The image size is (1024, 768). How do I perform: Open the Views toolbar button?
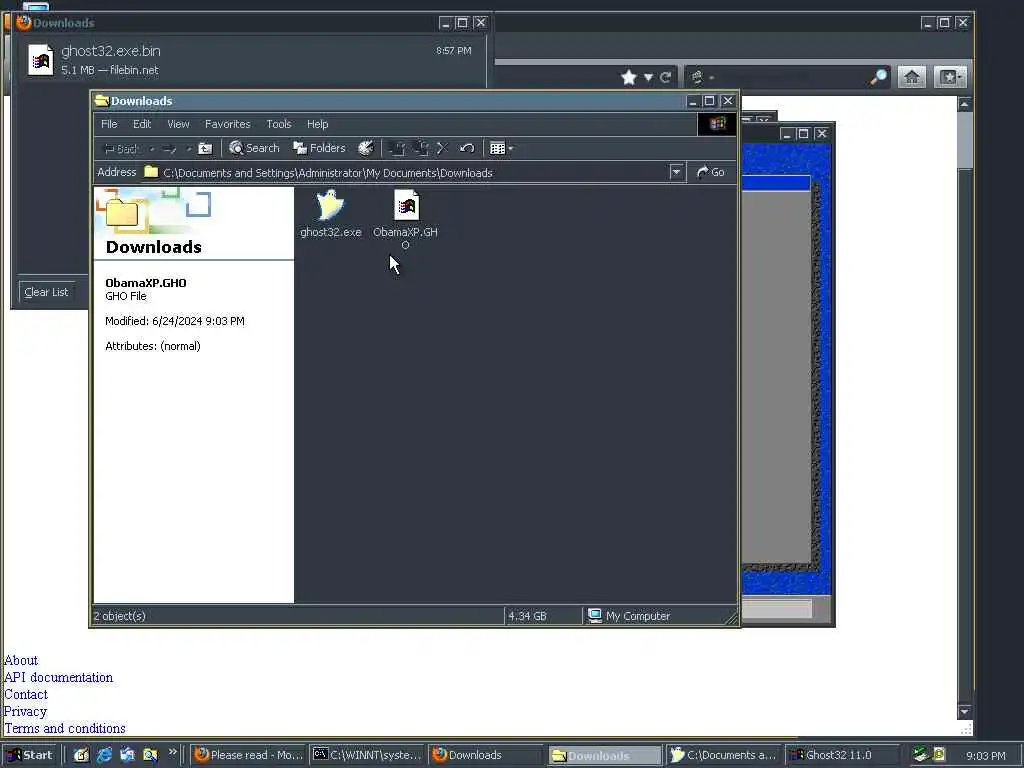(x=497, y=149)
